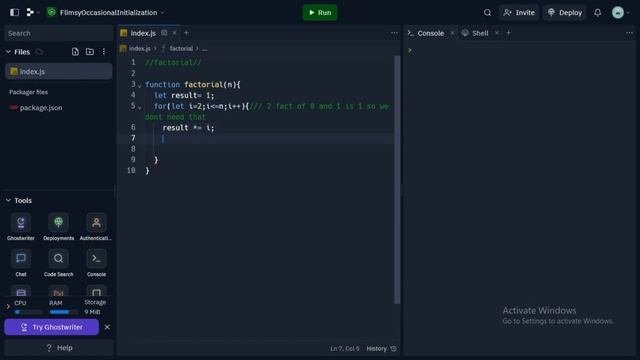Open the user avatar menu
Screen dimensions: 640x360
pos(618,12)
